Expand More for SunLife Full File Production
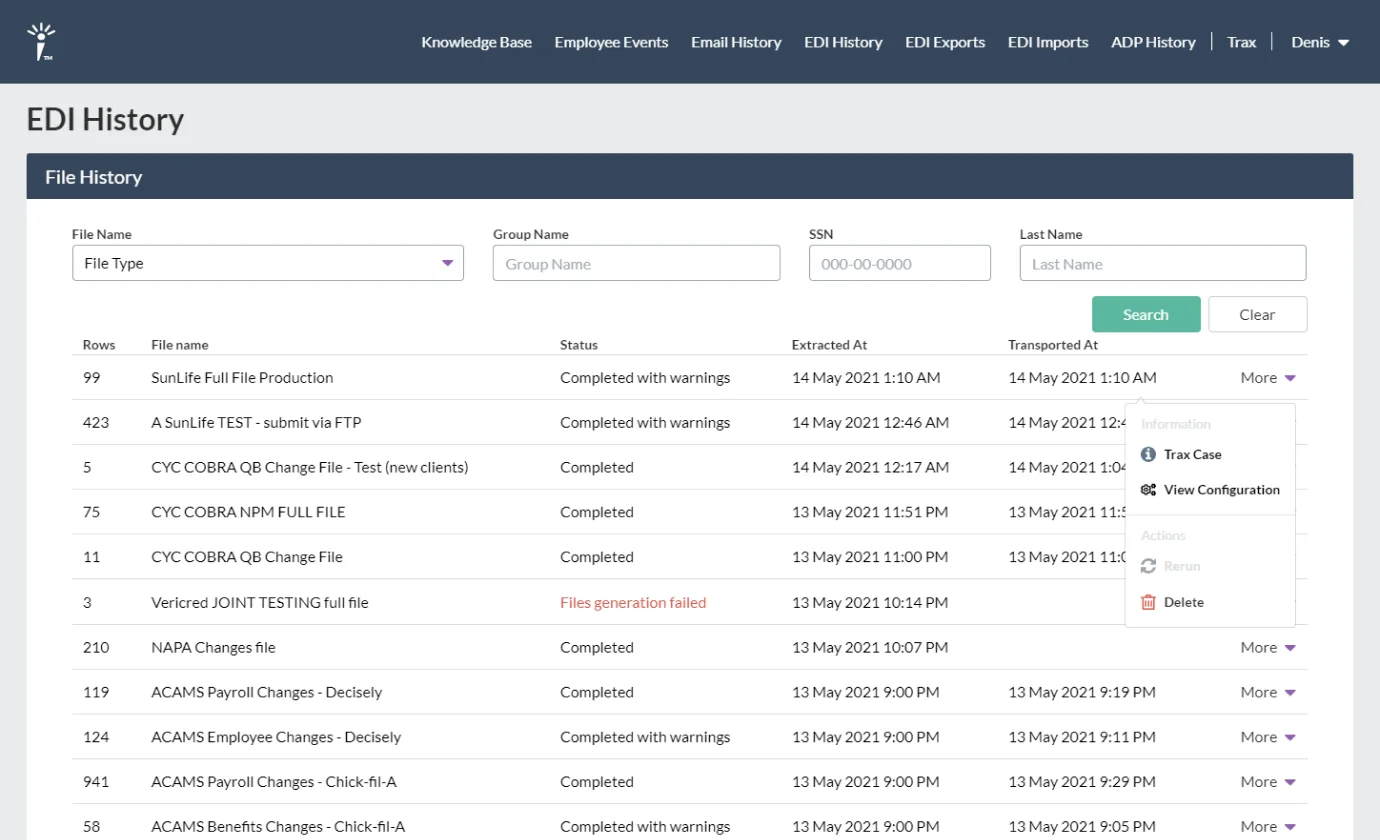 [x=1268, y=378]
